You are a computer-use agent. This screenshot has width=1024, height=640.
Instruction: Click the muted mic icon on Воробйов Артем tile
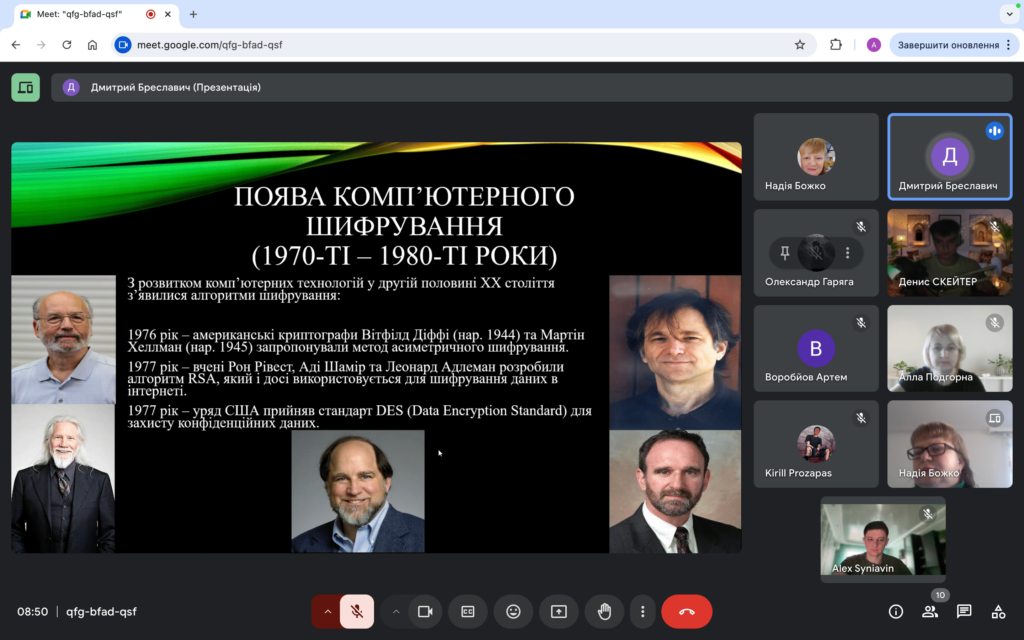pos(861,323)
